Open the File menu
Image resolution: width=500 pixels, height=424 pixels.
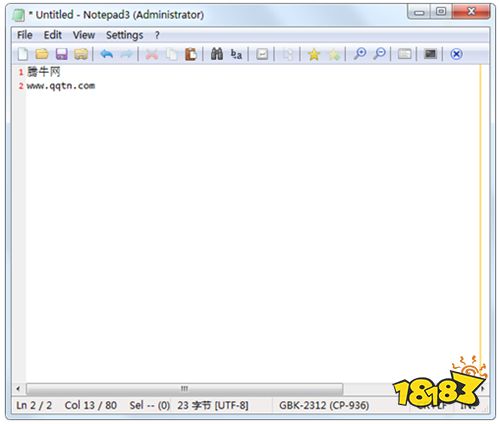25,35
